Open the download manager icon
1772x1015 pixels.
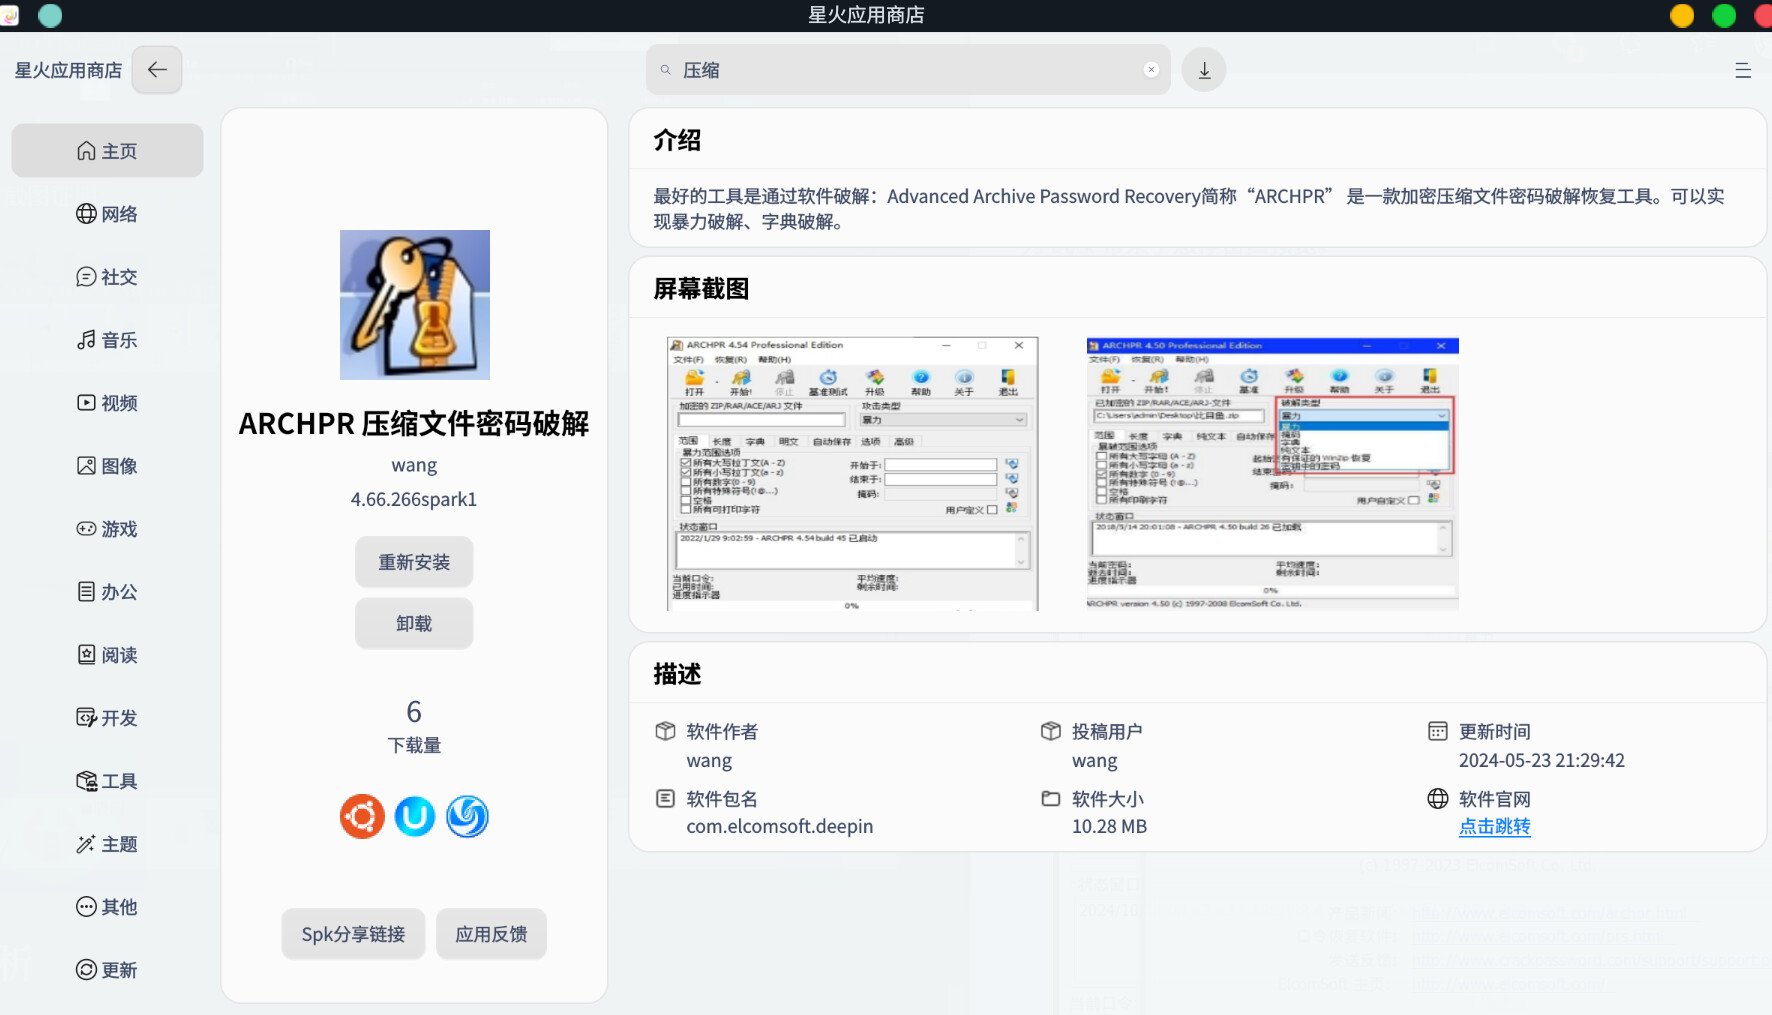pos(1204,70)
